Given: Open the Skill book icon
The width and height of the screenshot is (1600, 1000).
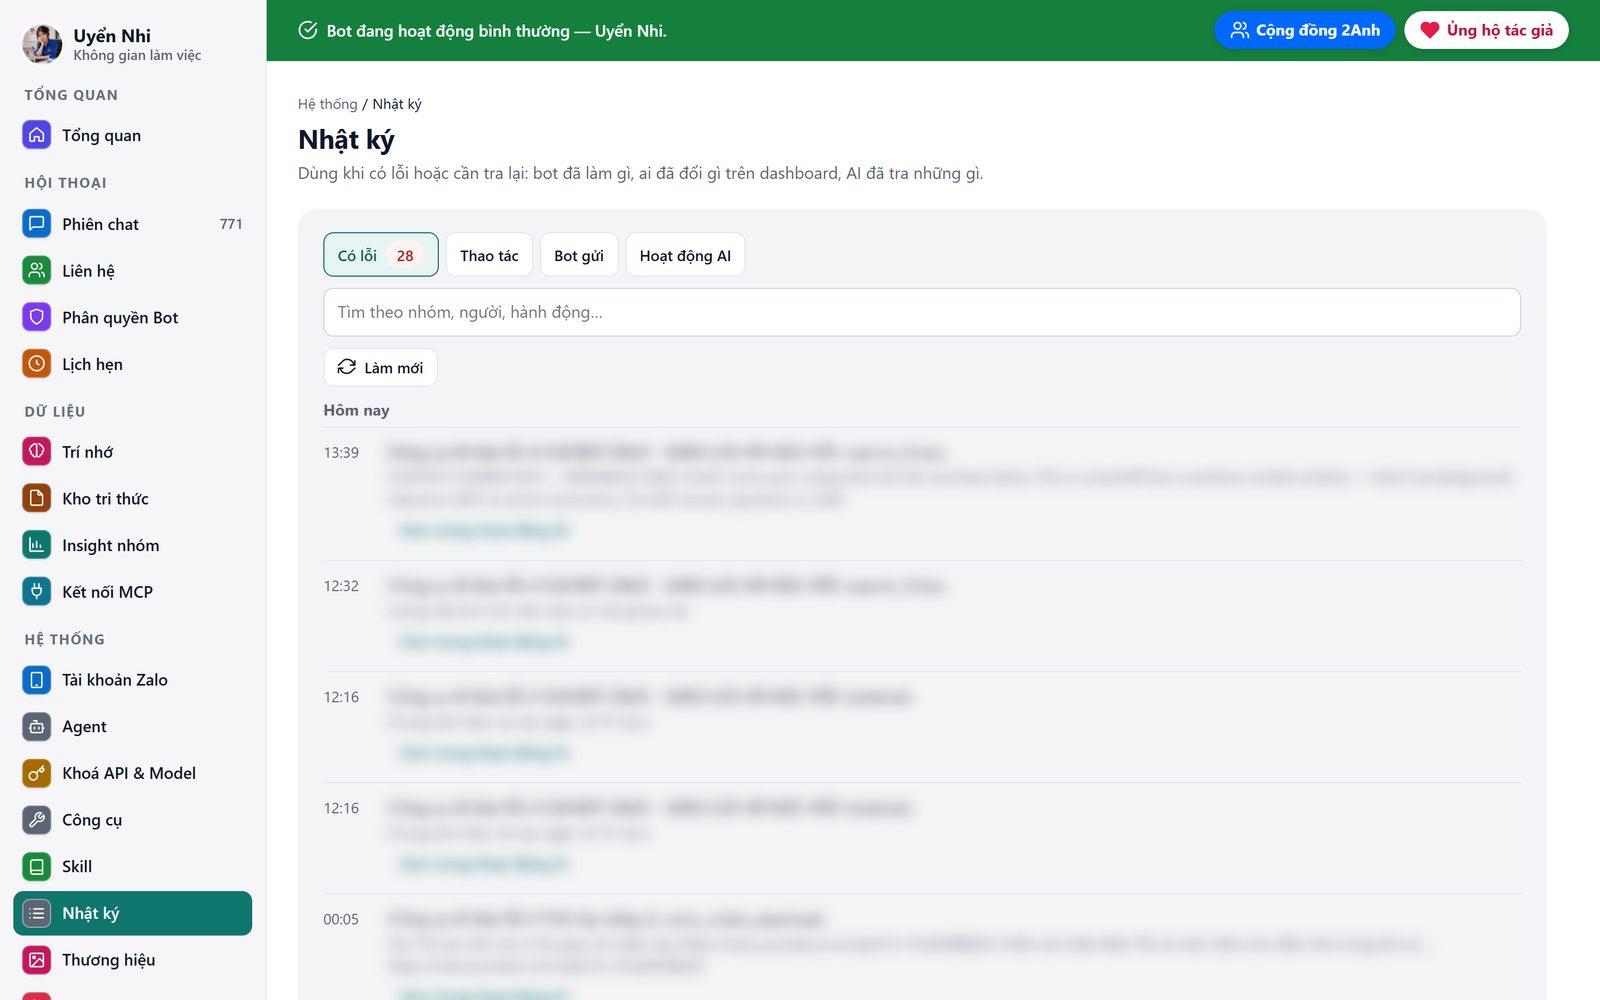Looking at the screenshot, I should [x=37, y=867].
